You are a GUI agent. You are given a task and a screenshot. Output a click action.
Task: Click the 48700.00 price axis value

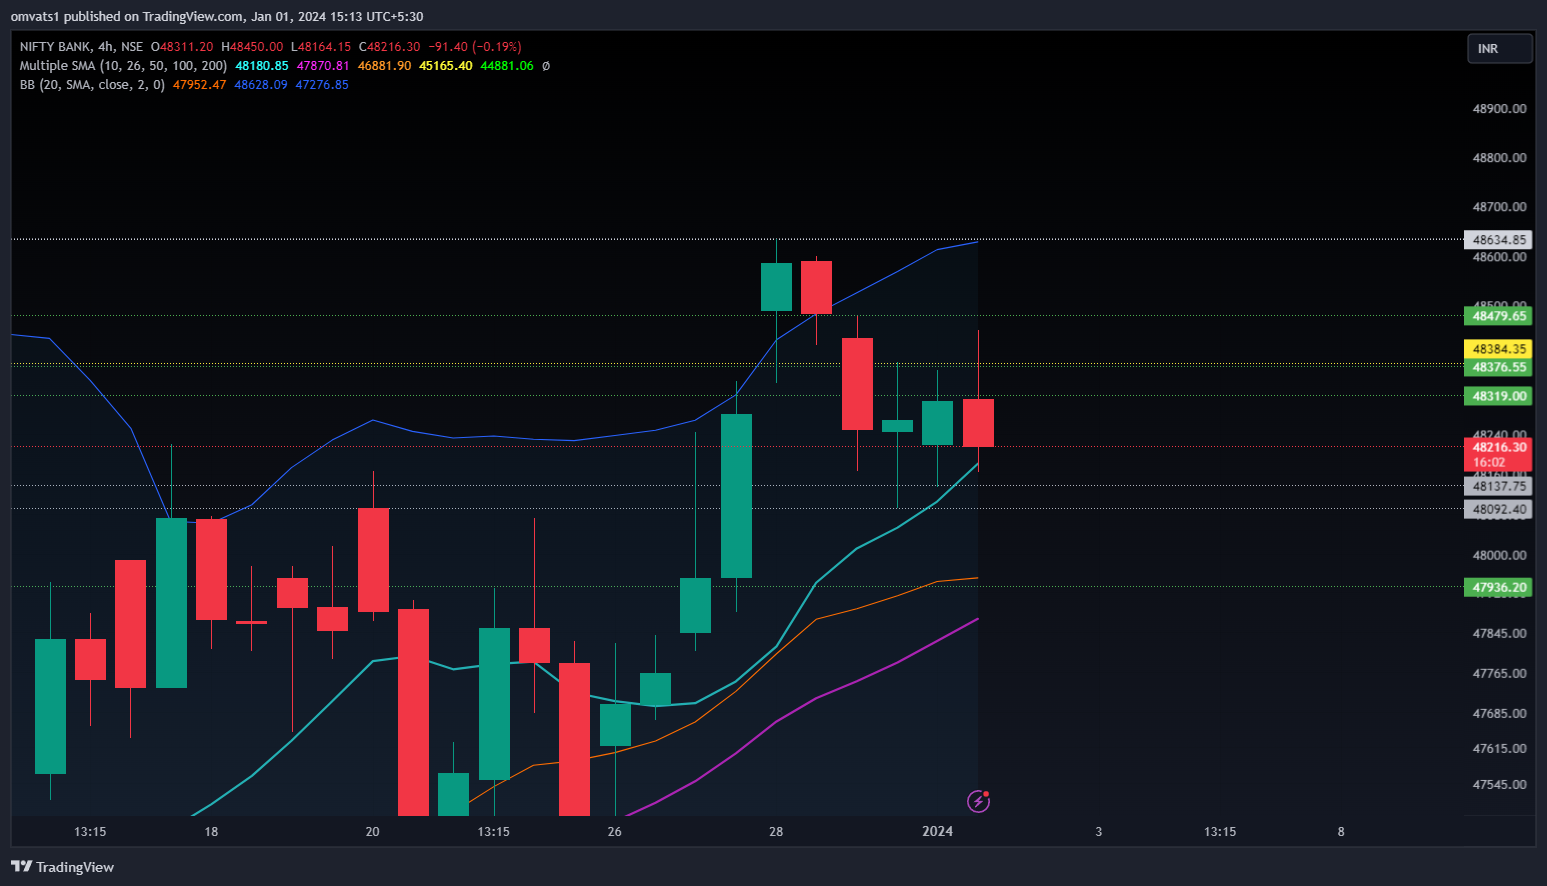point(1499,207)
